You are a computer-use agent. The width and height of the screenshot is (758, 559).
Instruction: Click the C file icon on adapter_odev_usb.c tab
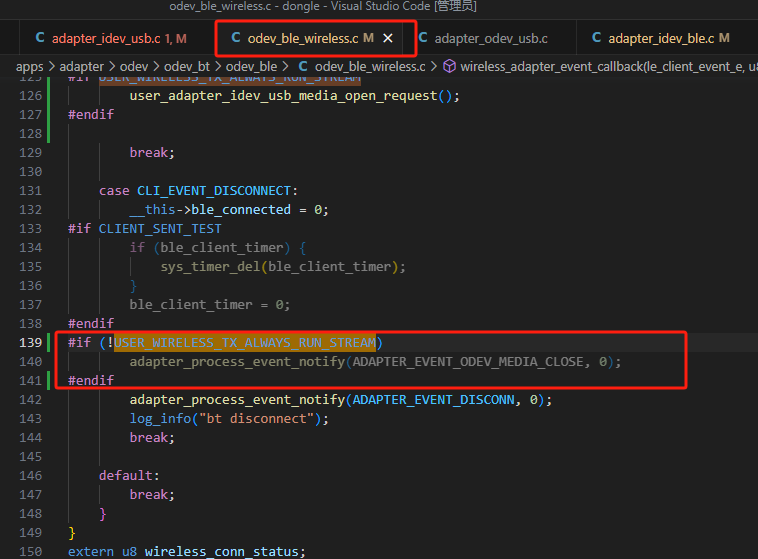423,38
